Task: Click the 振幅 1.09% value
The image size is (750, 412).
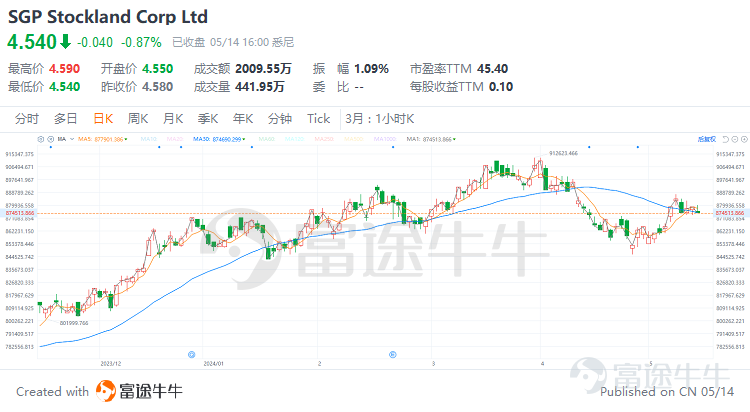Action: click(x=371, y=69)
